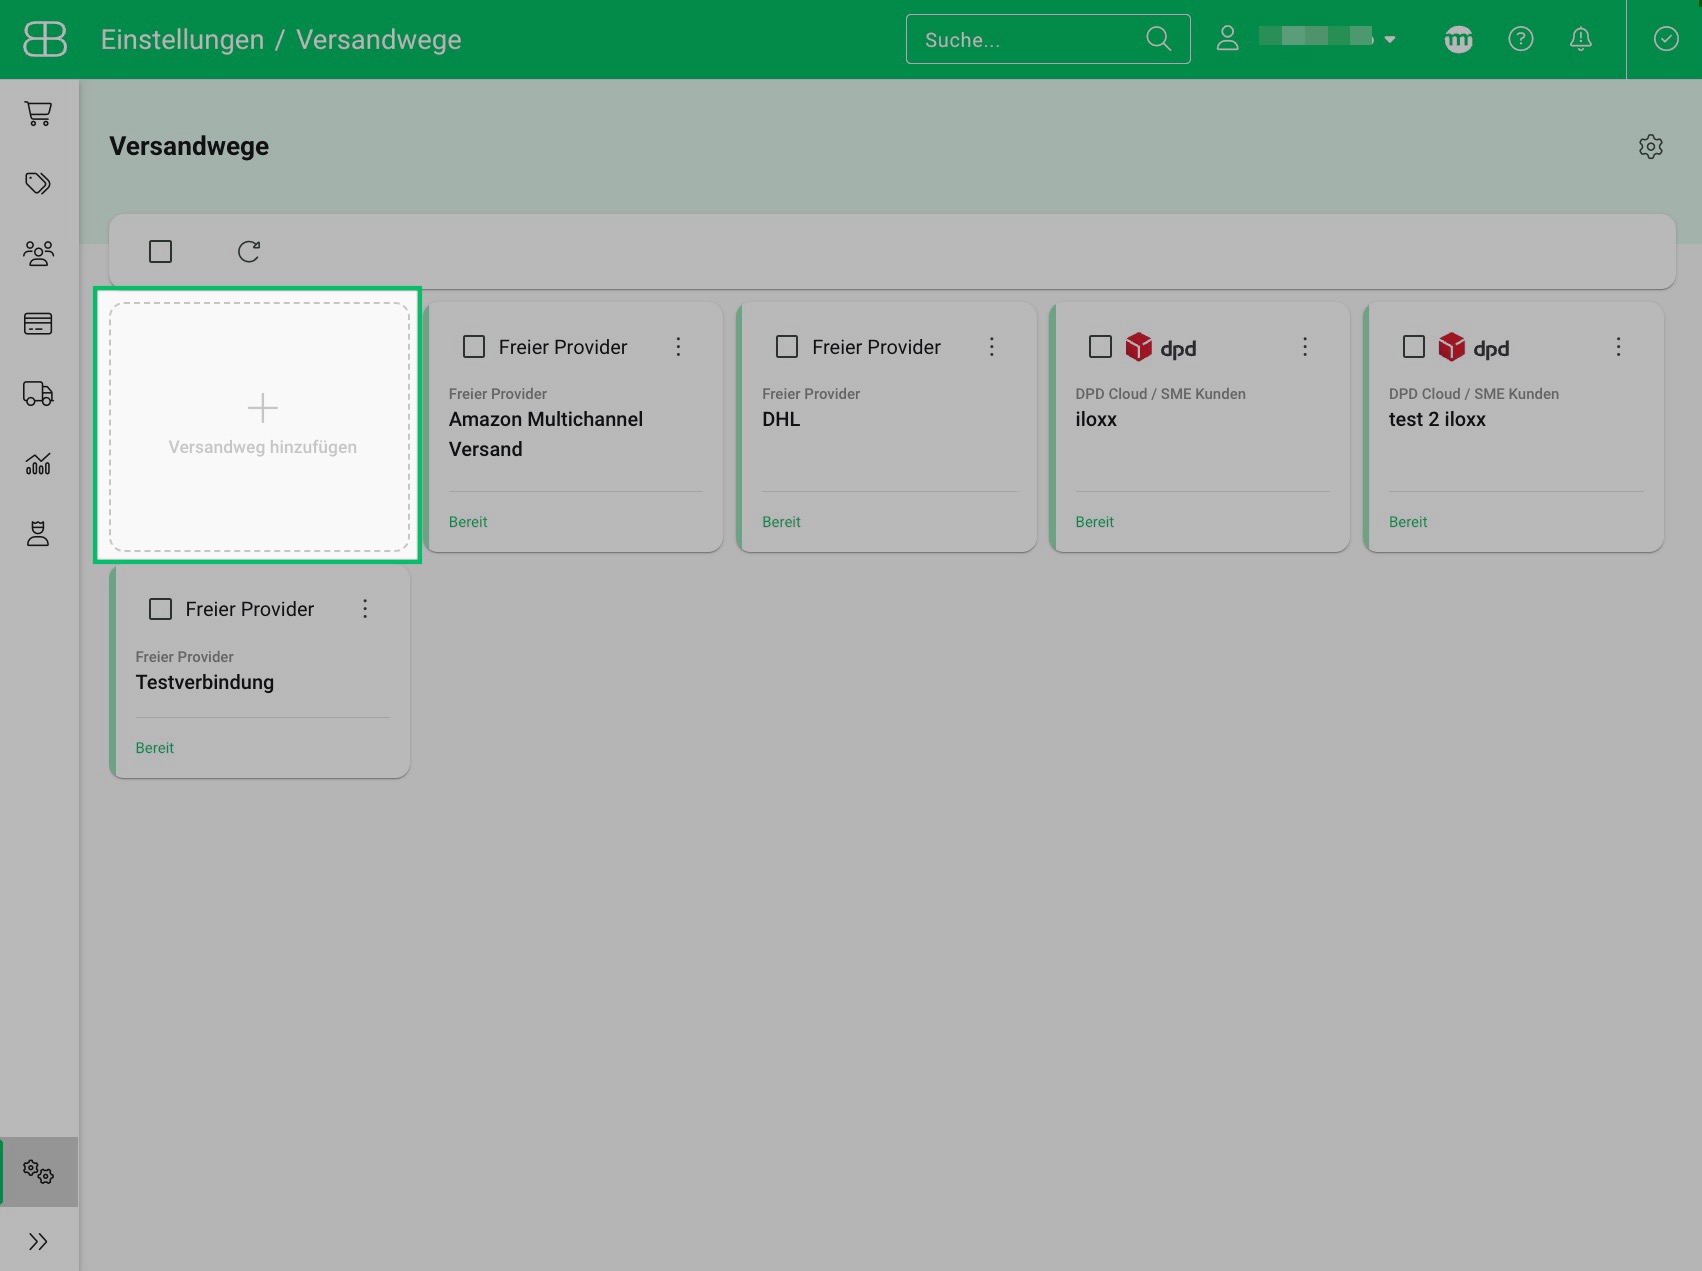1702x1271 pixels.
Task: Open three-dot menu of test 2 iloxx
Action: (x=1618, y=347)
